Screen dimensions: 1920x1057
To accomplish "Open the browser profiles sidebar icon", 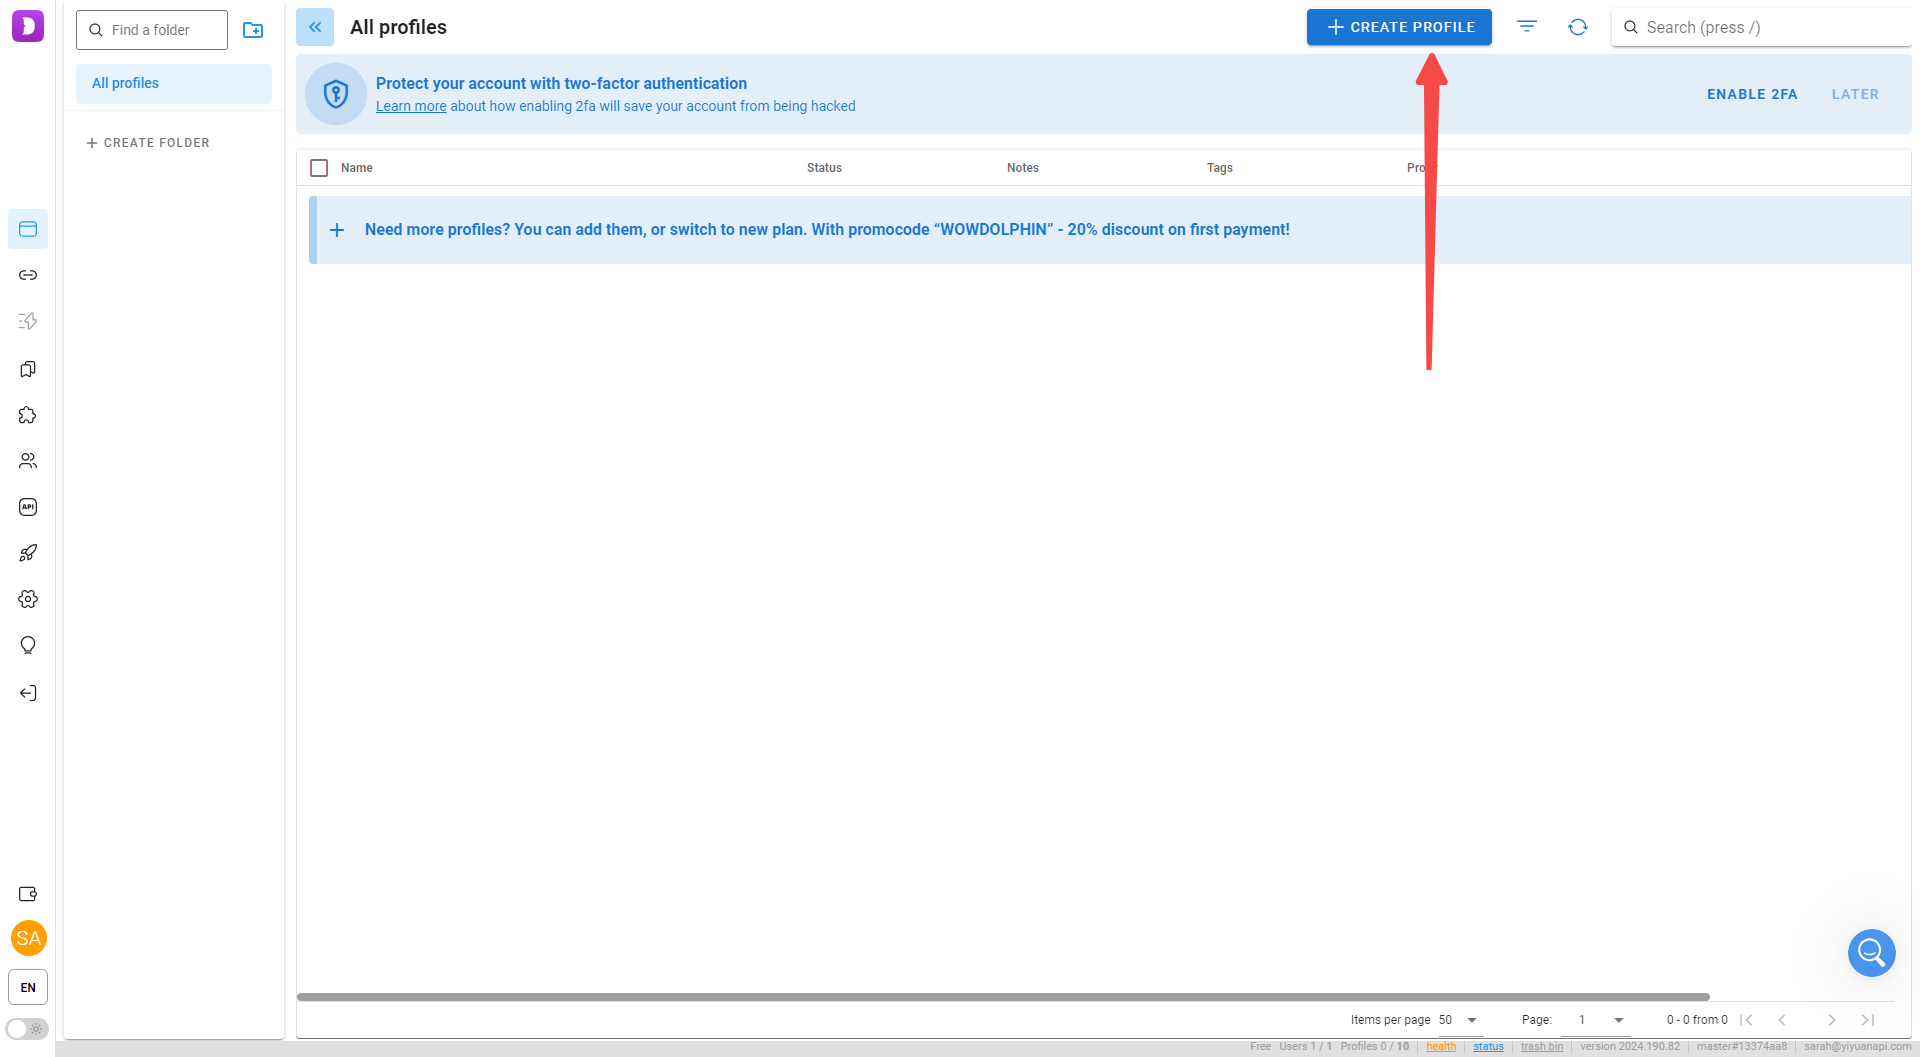I will [x=28, y=229].
